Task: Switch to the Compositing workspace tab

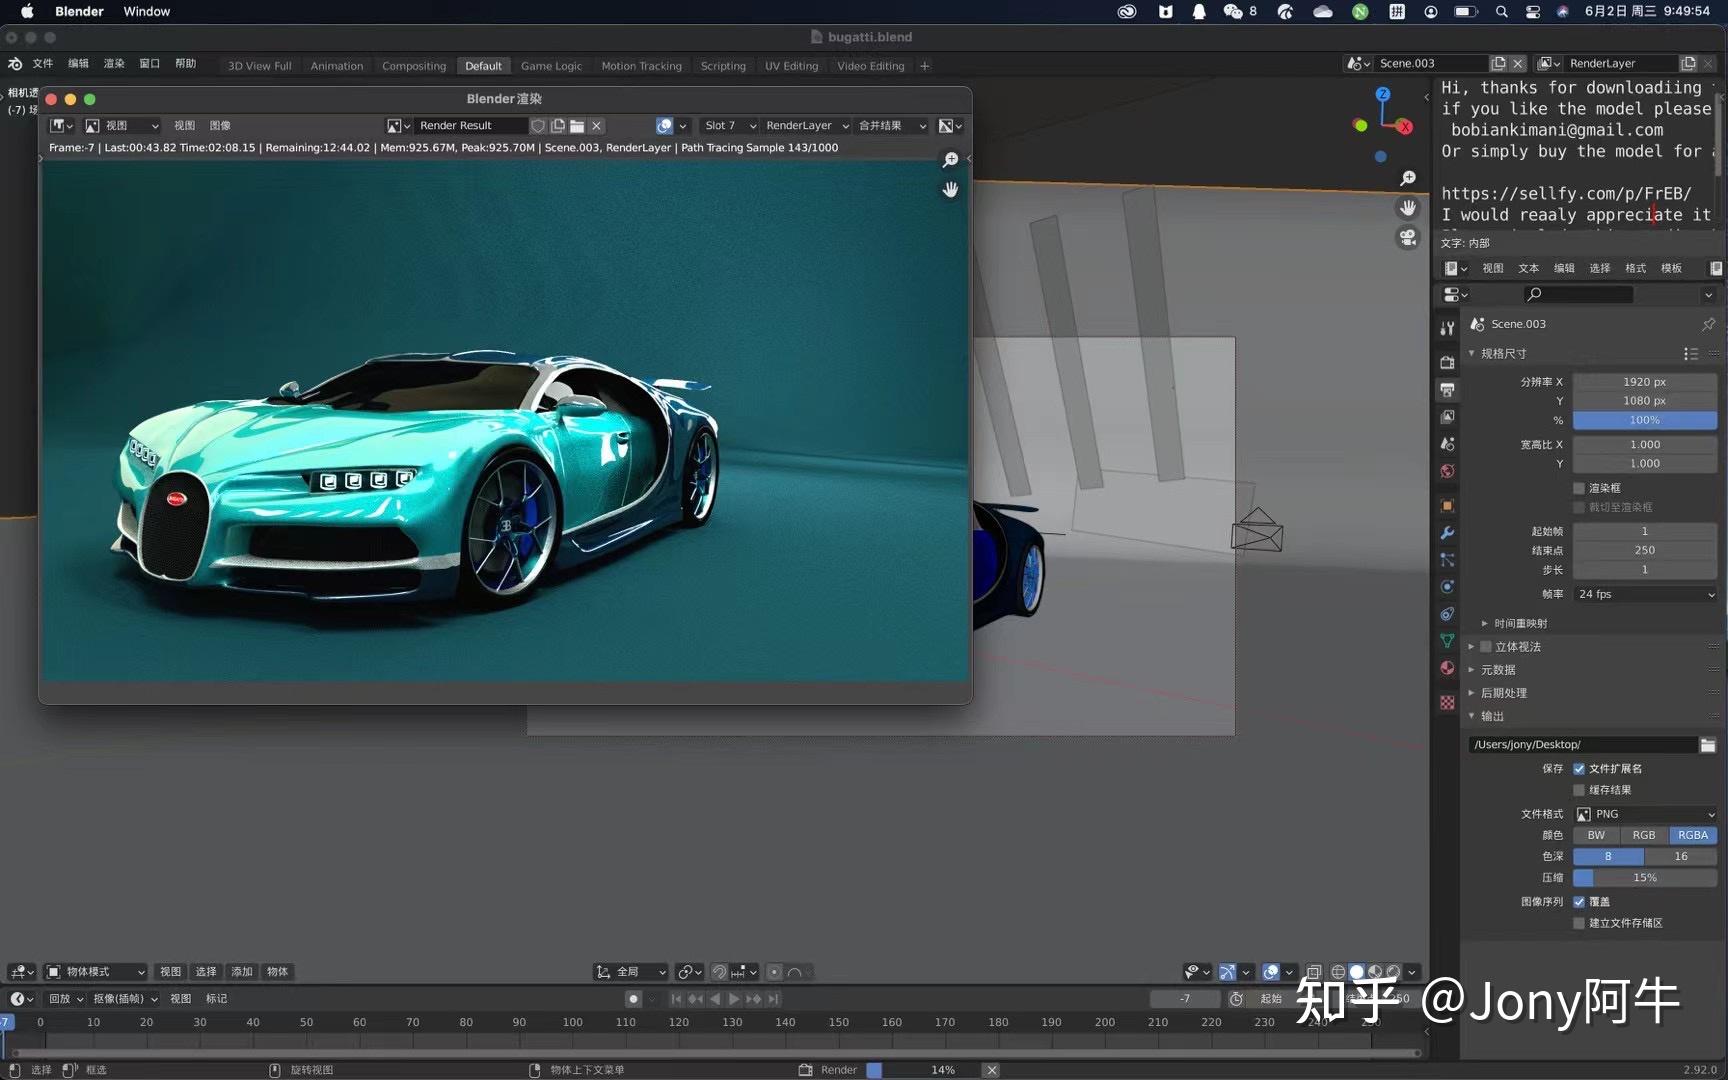Action: (414, 66)
